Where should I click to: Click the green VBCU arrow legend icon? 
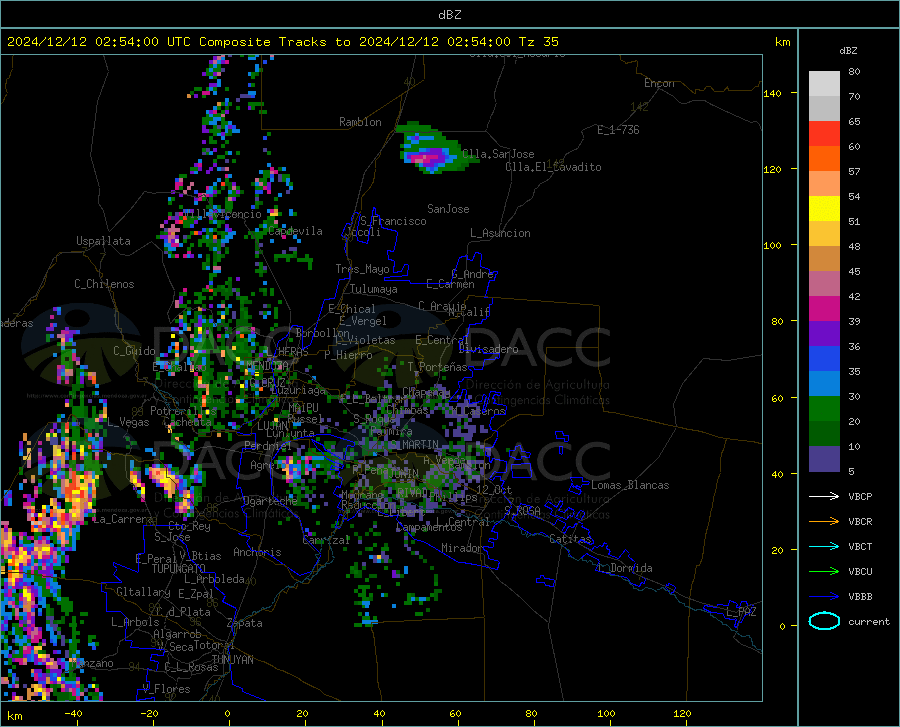pyautogui.click(x=824, y=571)
